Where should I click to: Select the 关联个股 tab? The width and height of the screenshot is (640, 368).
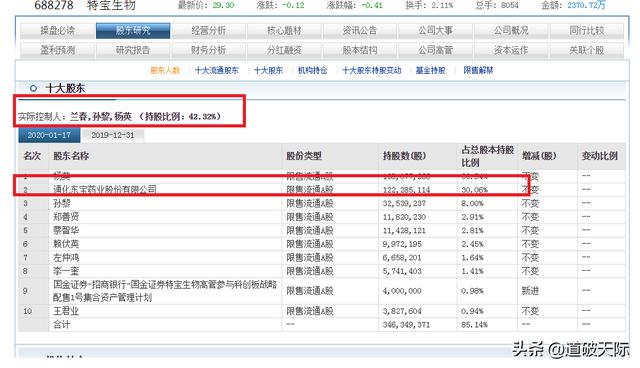[x=587, y=50]
